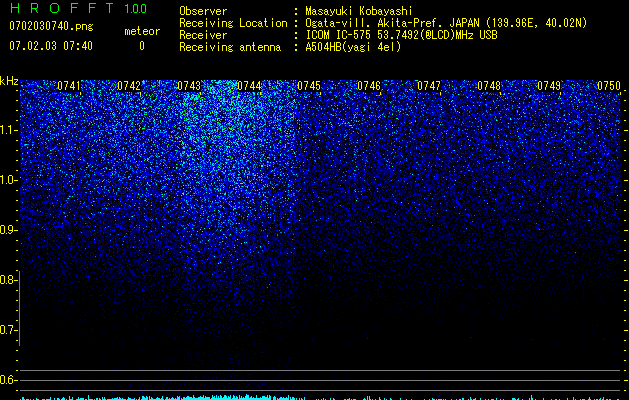Select the ICOM IC-575 receiver text
629x400 pixels.
[401, 35]
